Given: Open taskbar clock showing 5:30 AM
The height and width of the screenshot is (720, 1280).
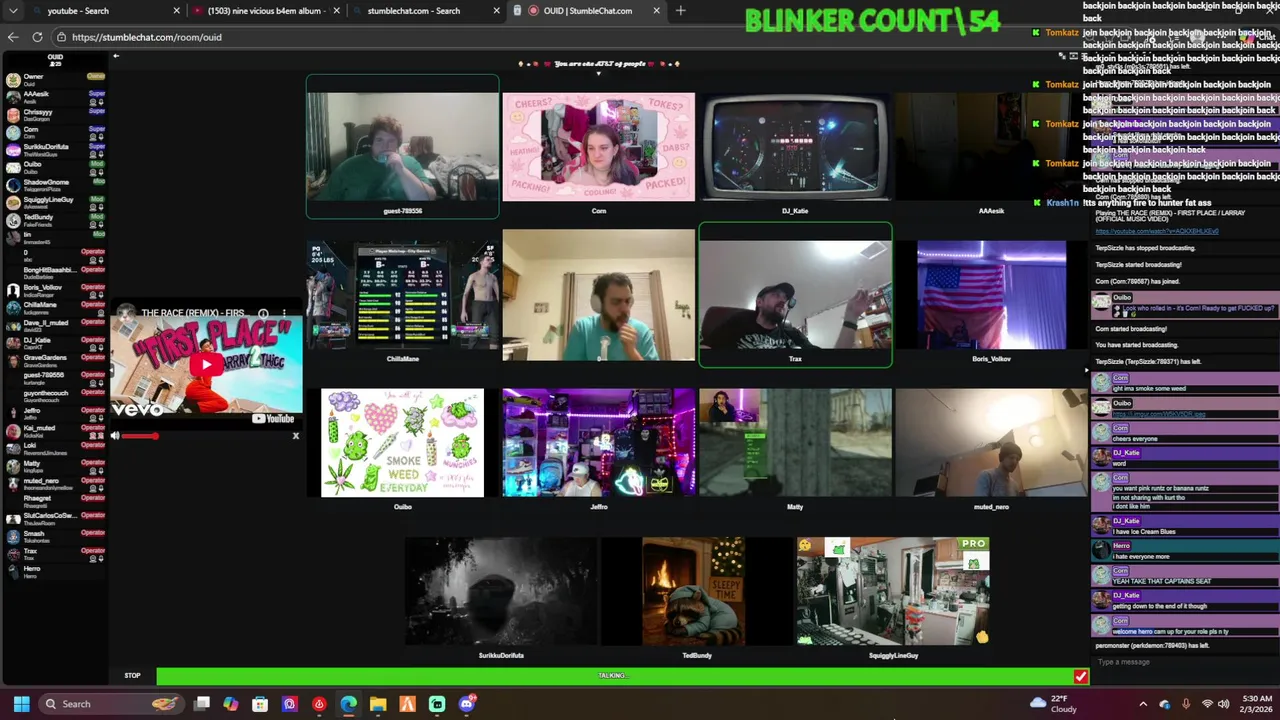Looking at the screenshot, I should pos(1257,704).
